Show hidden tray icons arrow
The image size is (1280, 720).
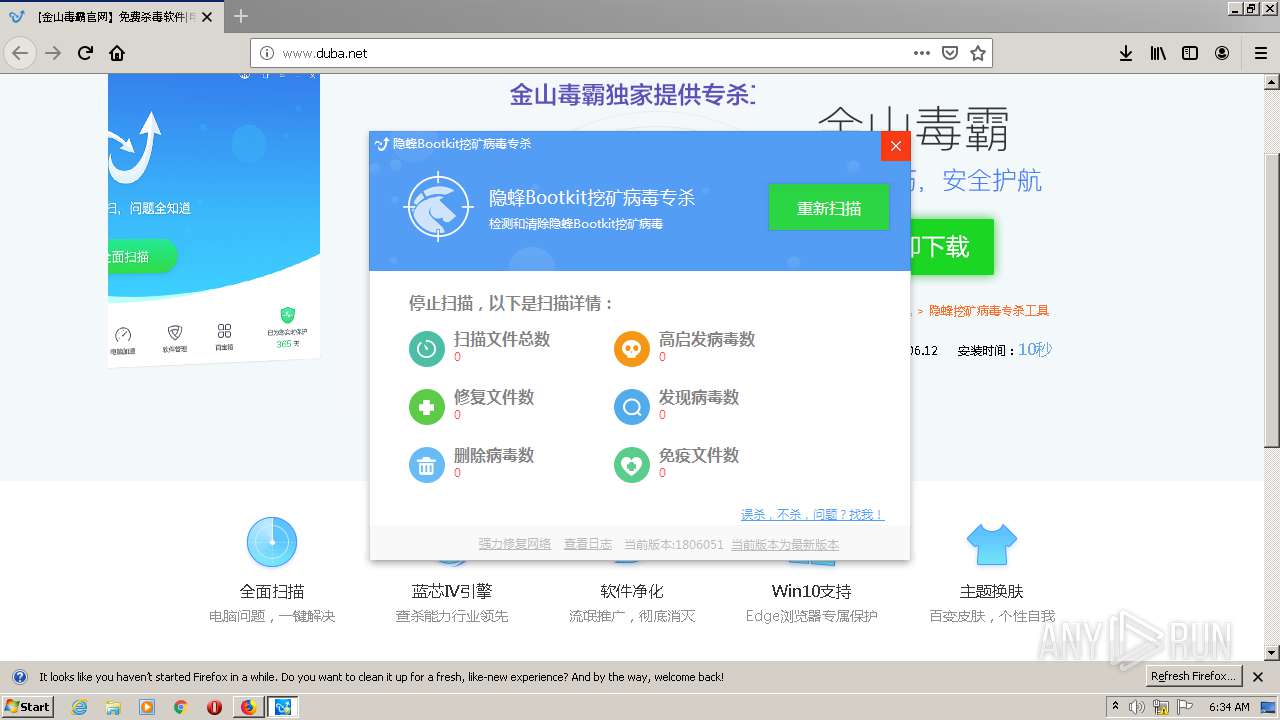tap(1115, 707)
